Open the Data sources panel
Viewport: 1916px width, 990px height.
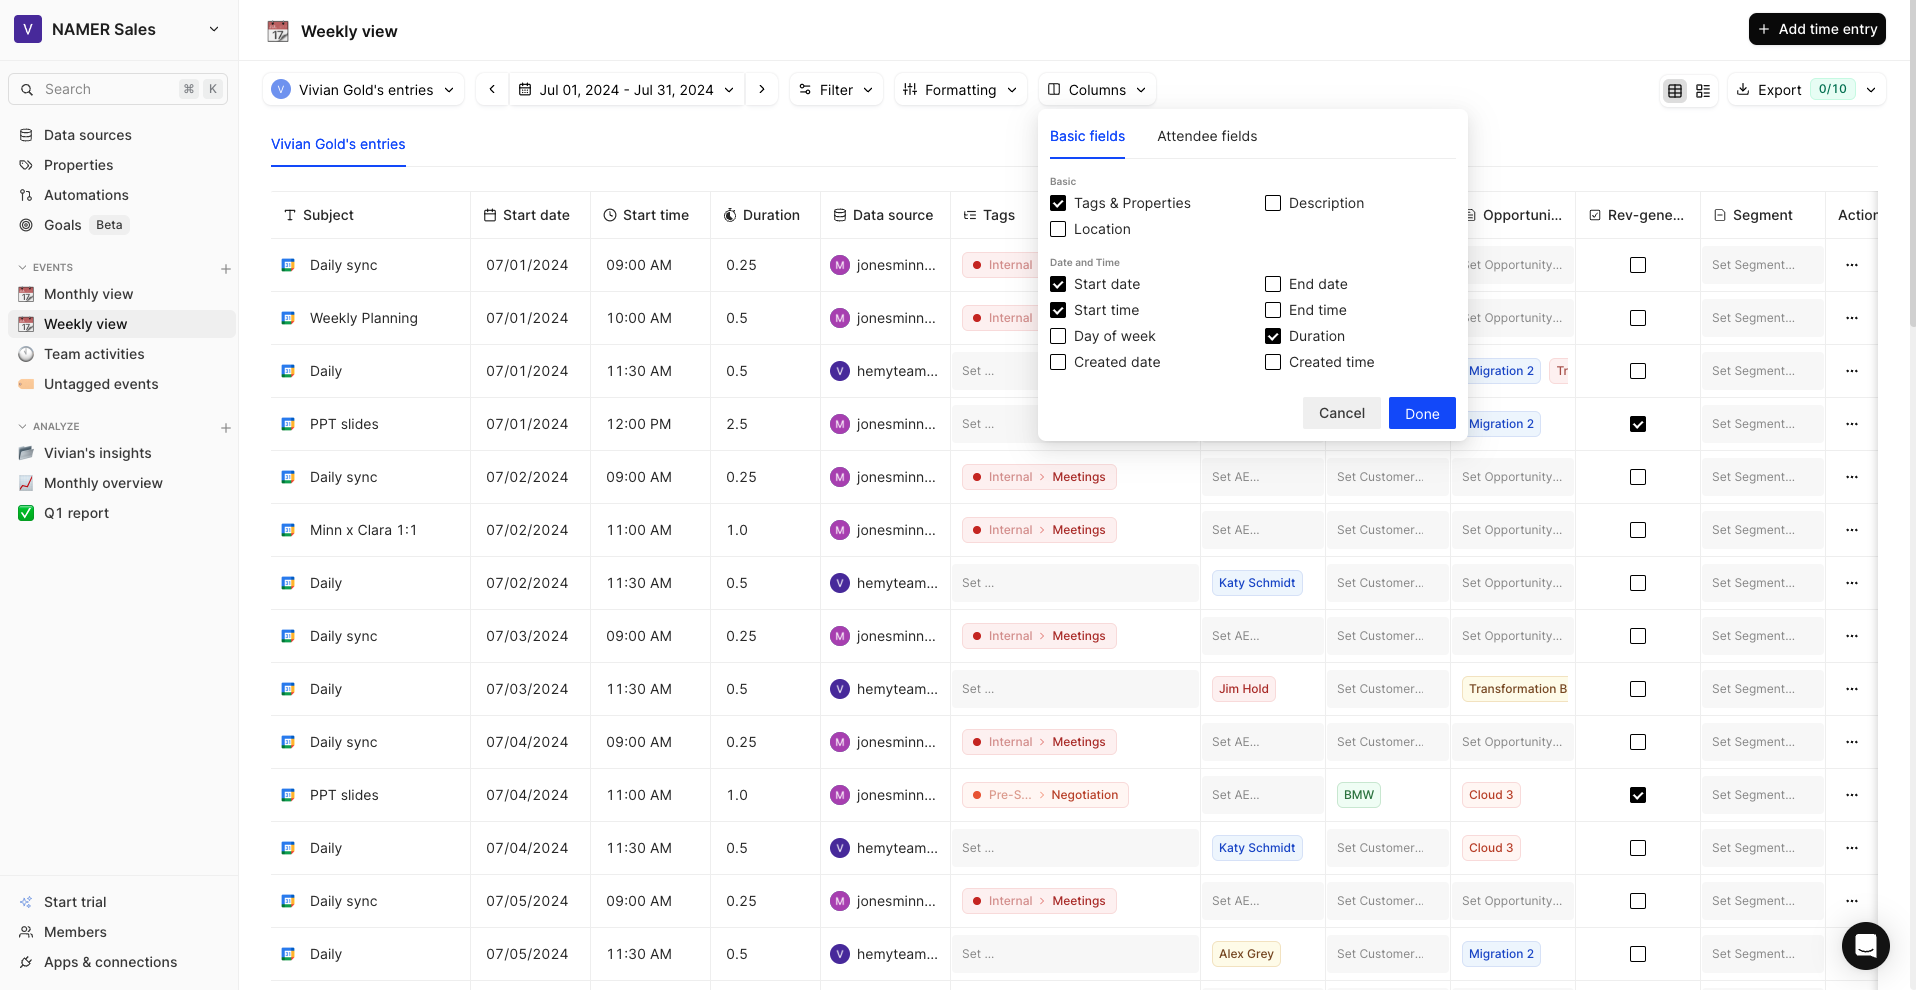(87, 135)
